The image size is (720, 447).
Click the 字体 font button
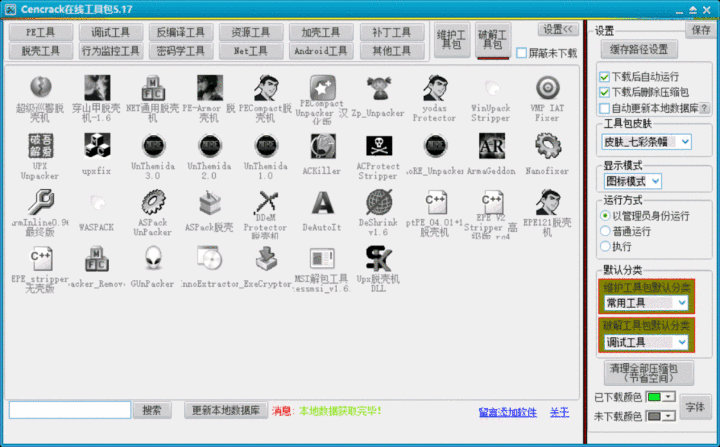pyautogui.click(x=695, y=407)
